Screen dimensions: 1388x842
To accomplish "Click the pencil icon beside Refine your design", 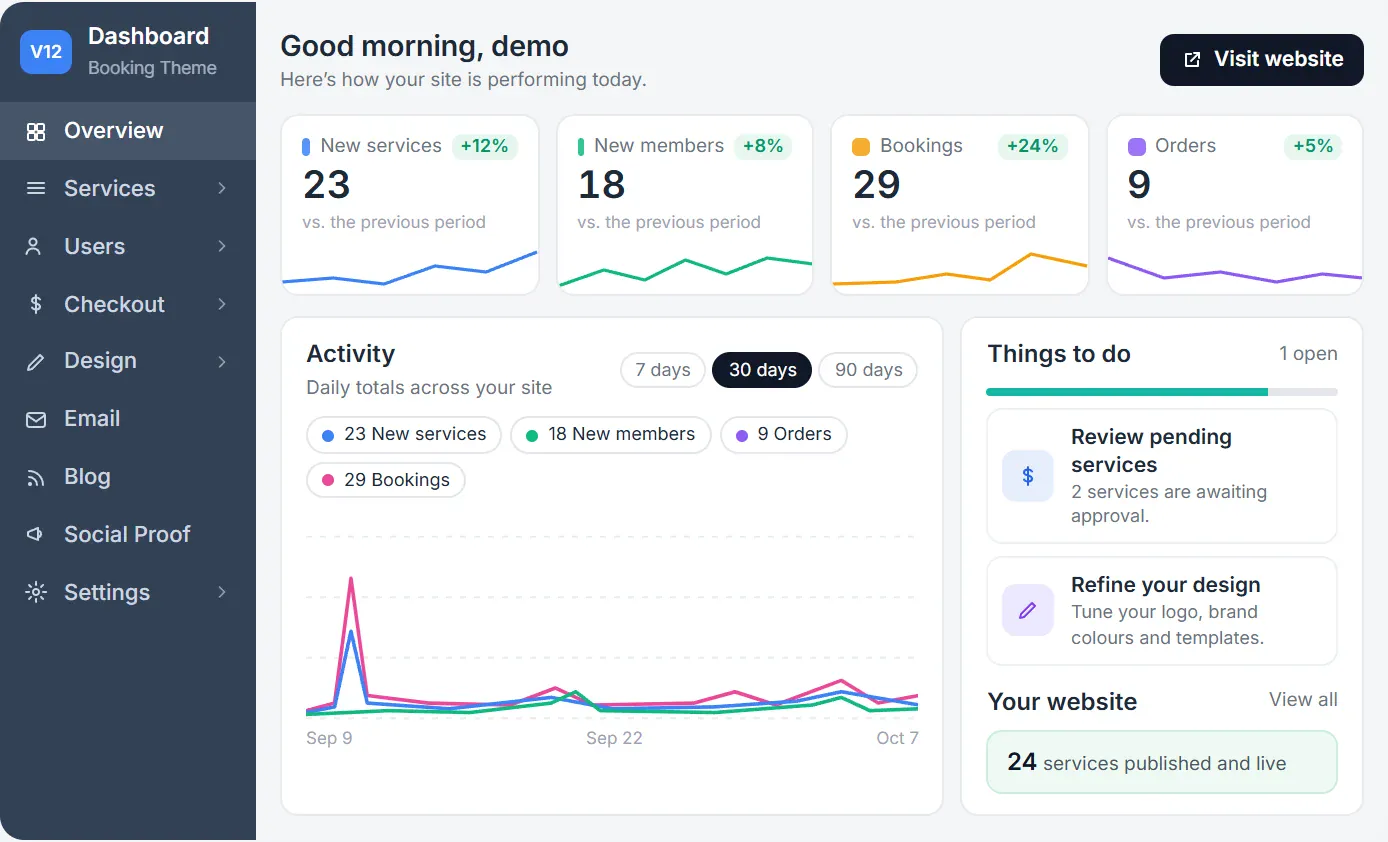I will [1028, 610].
